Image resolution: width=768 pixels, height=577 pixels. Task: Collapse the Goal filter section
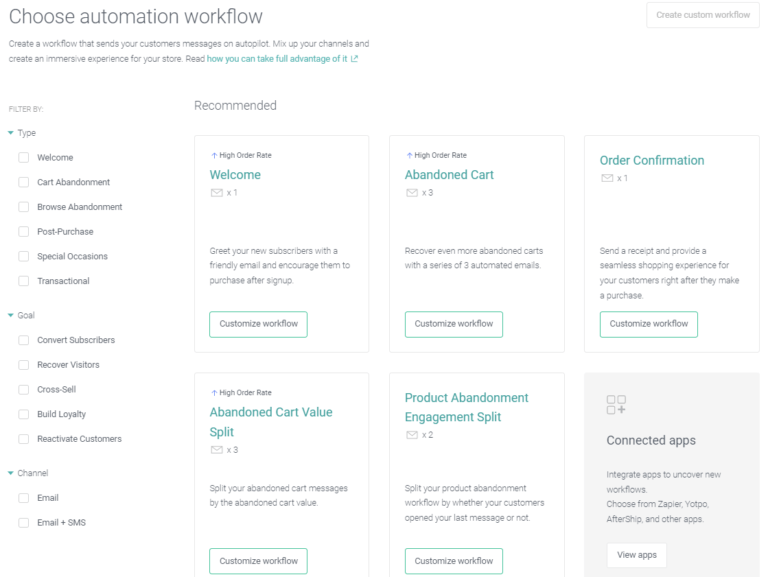point(11,315)
